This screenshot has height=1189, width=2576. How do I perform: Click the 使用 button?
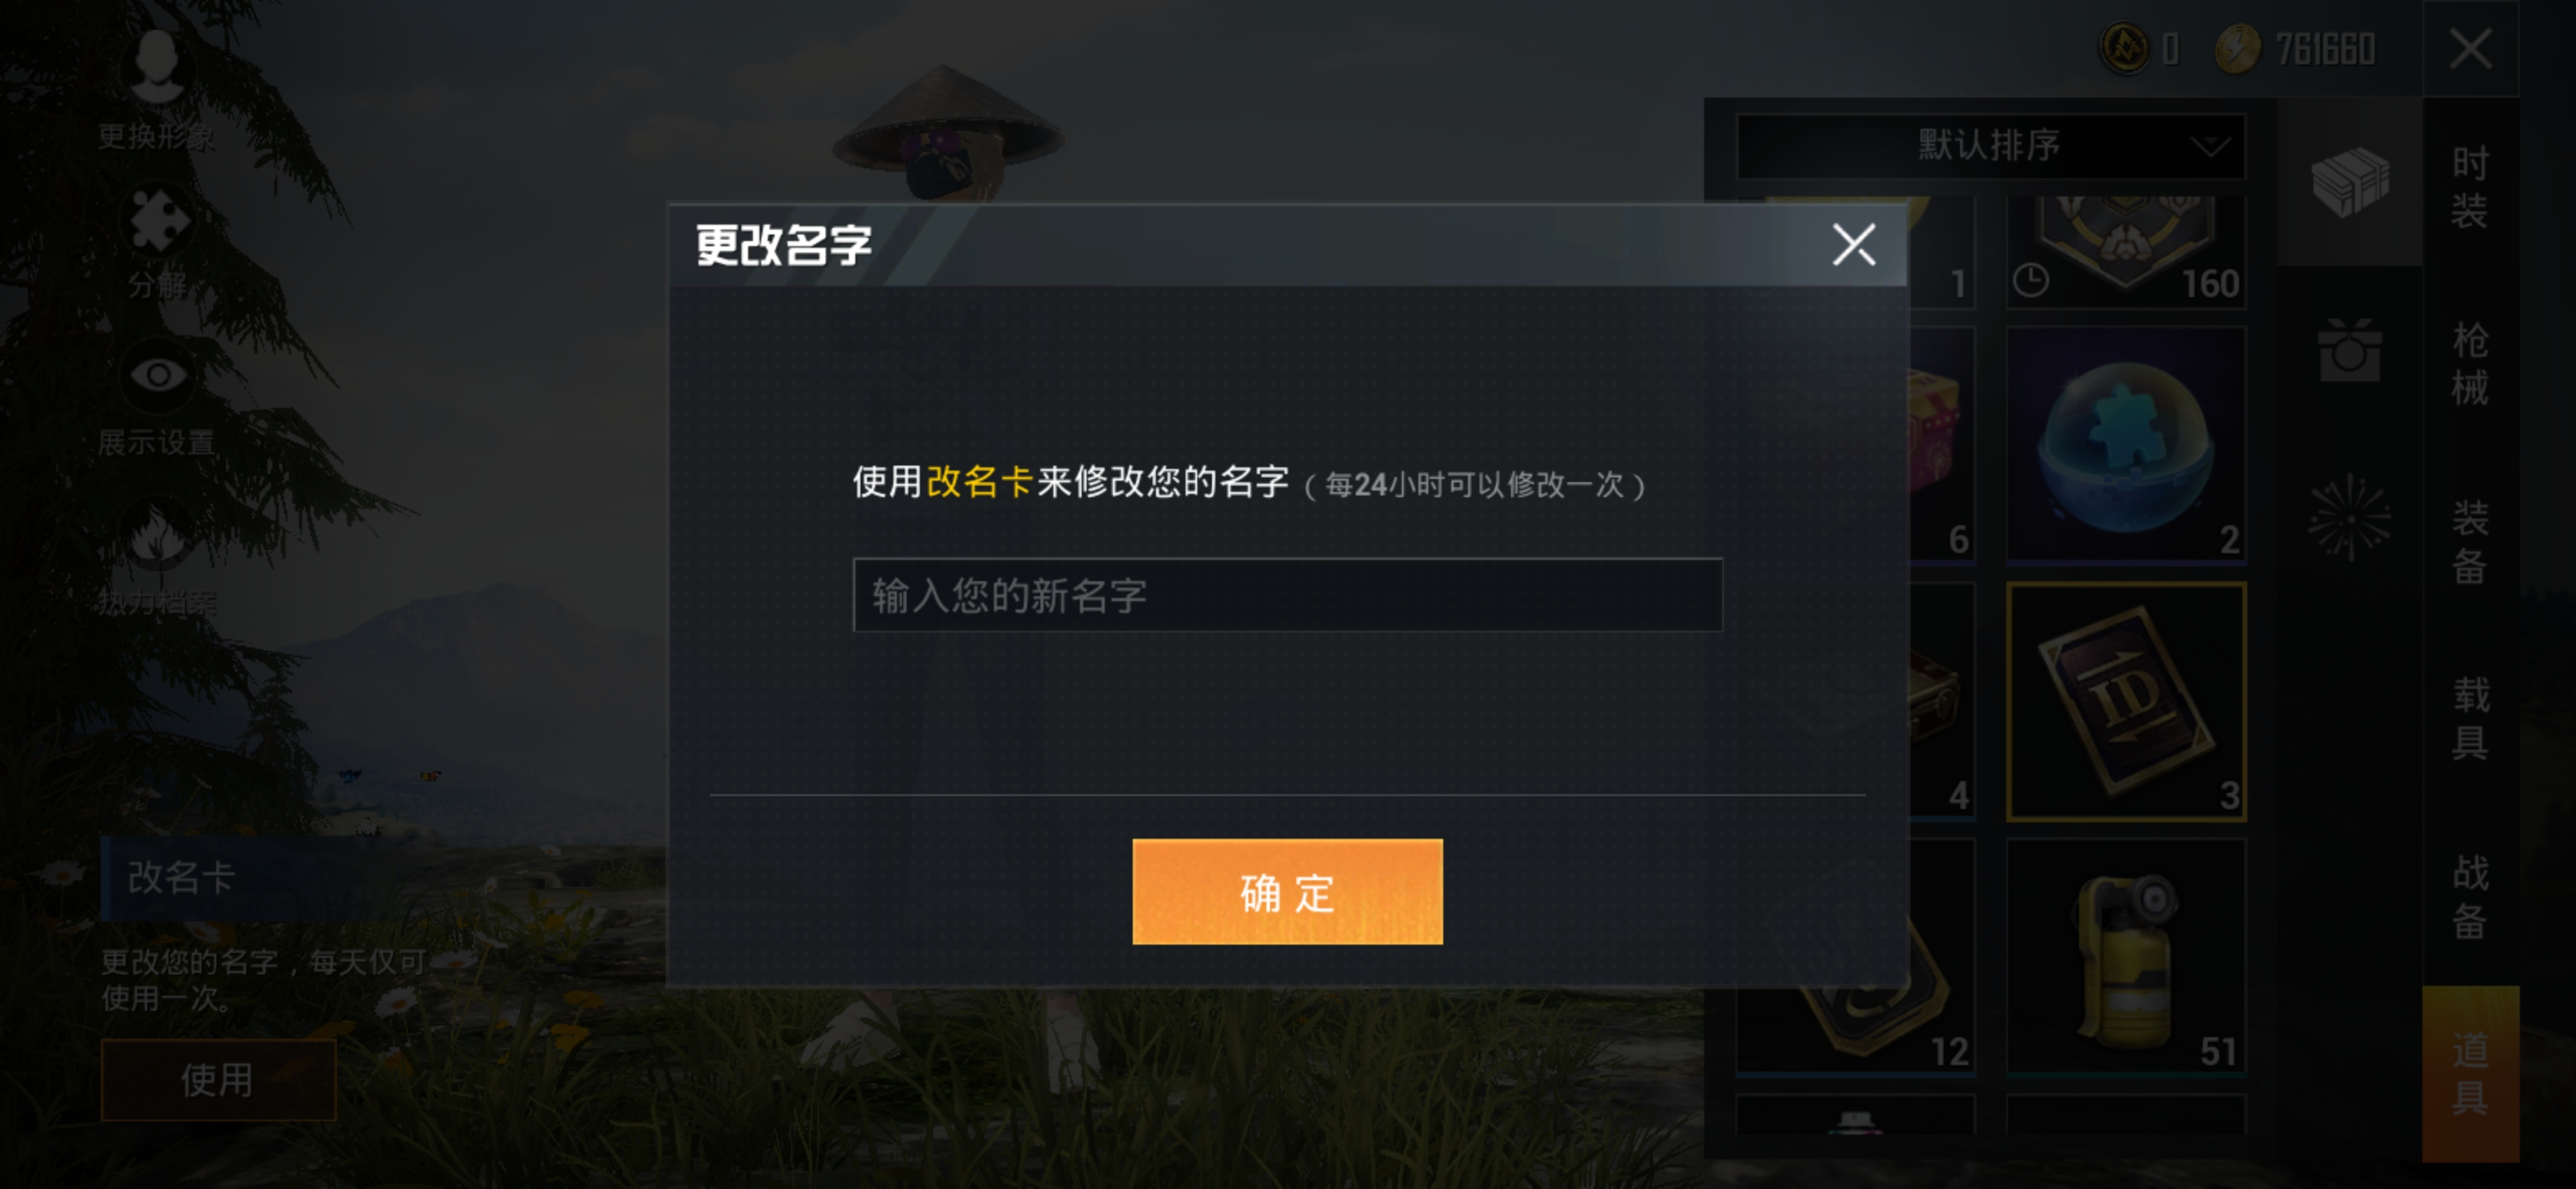(218, 1080)
